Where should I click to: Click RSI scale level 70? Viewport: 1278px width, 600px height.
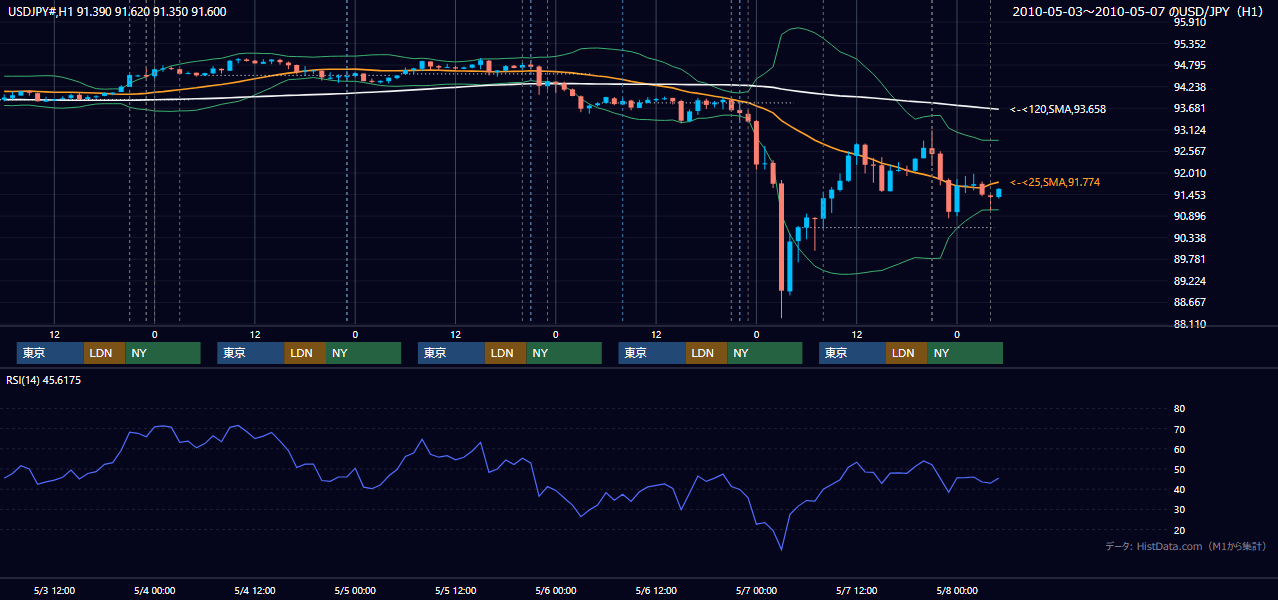(1180, 429)
